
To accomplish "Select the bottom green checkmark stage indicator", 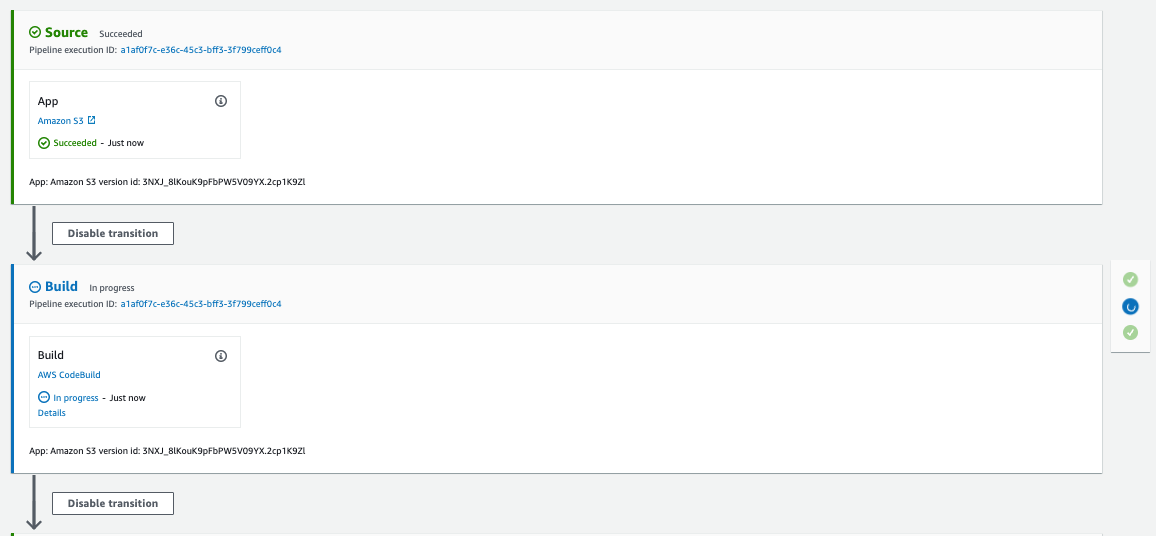I will coord(1130,333).
